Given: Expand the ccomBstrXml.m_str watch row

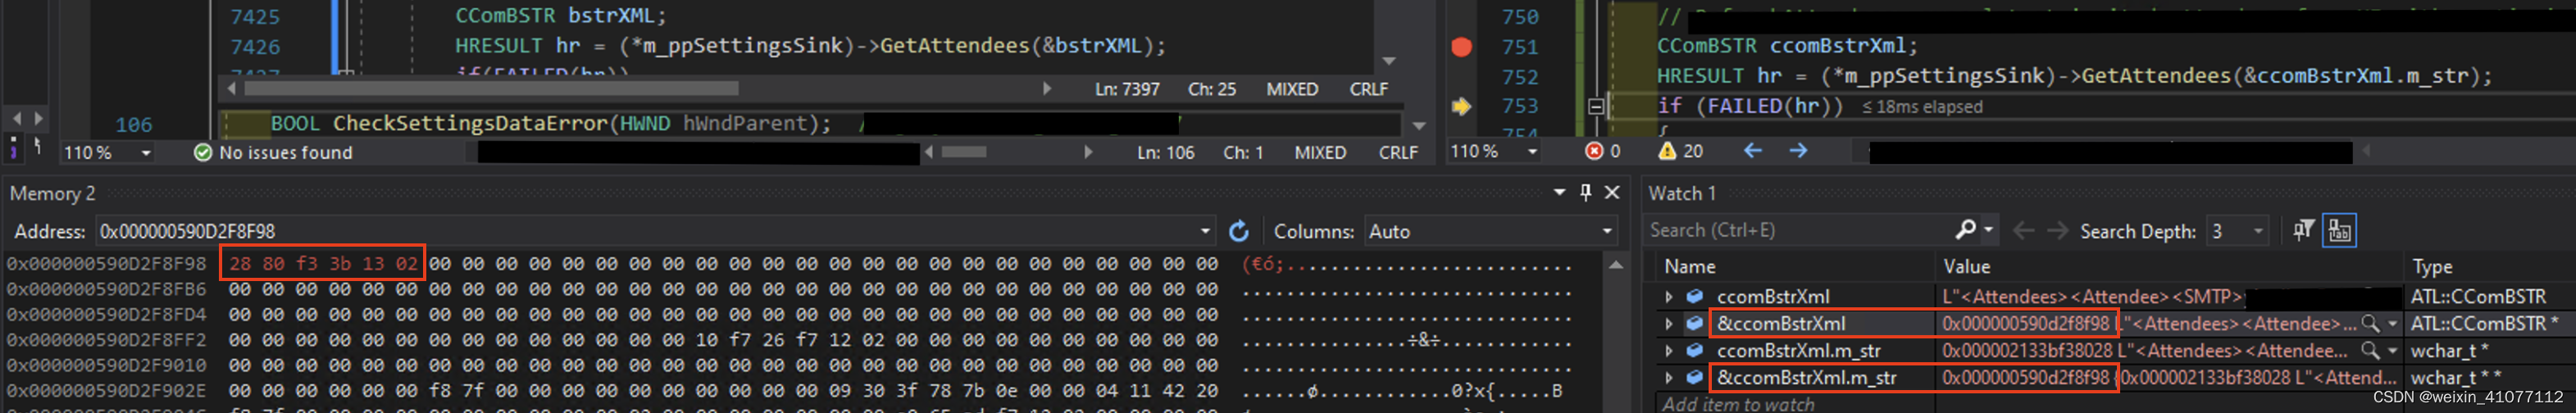Looking at the screenshot, I should [x=1668, y=351].
